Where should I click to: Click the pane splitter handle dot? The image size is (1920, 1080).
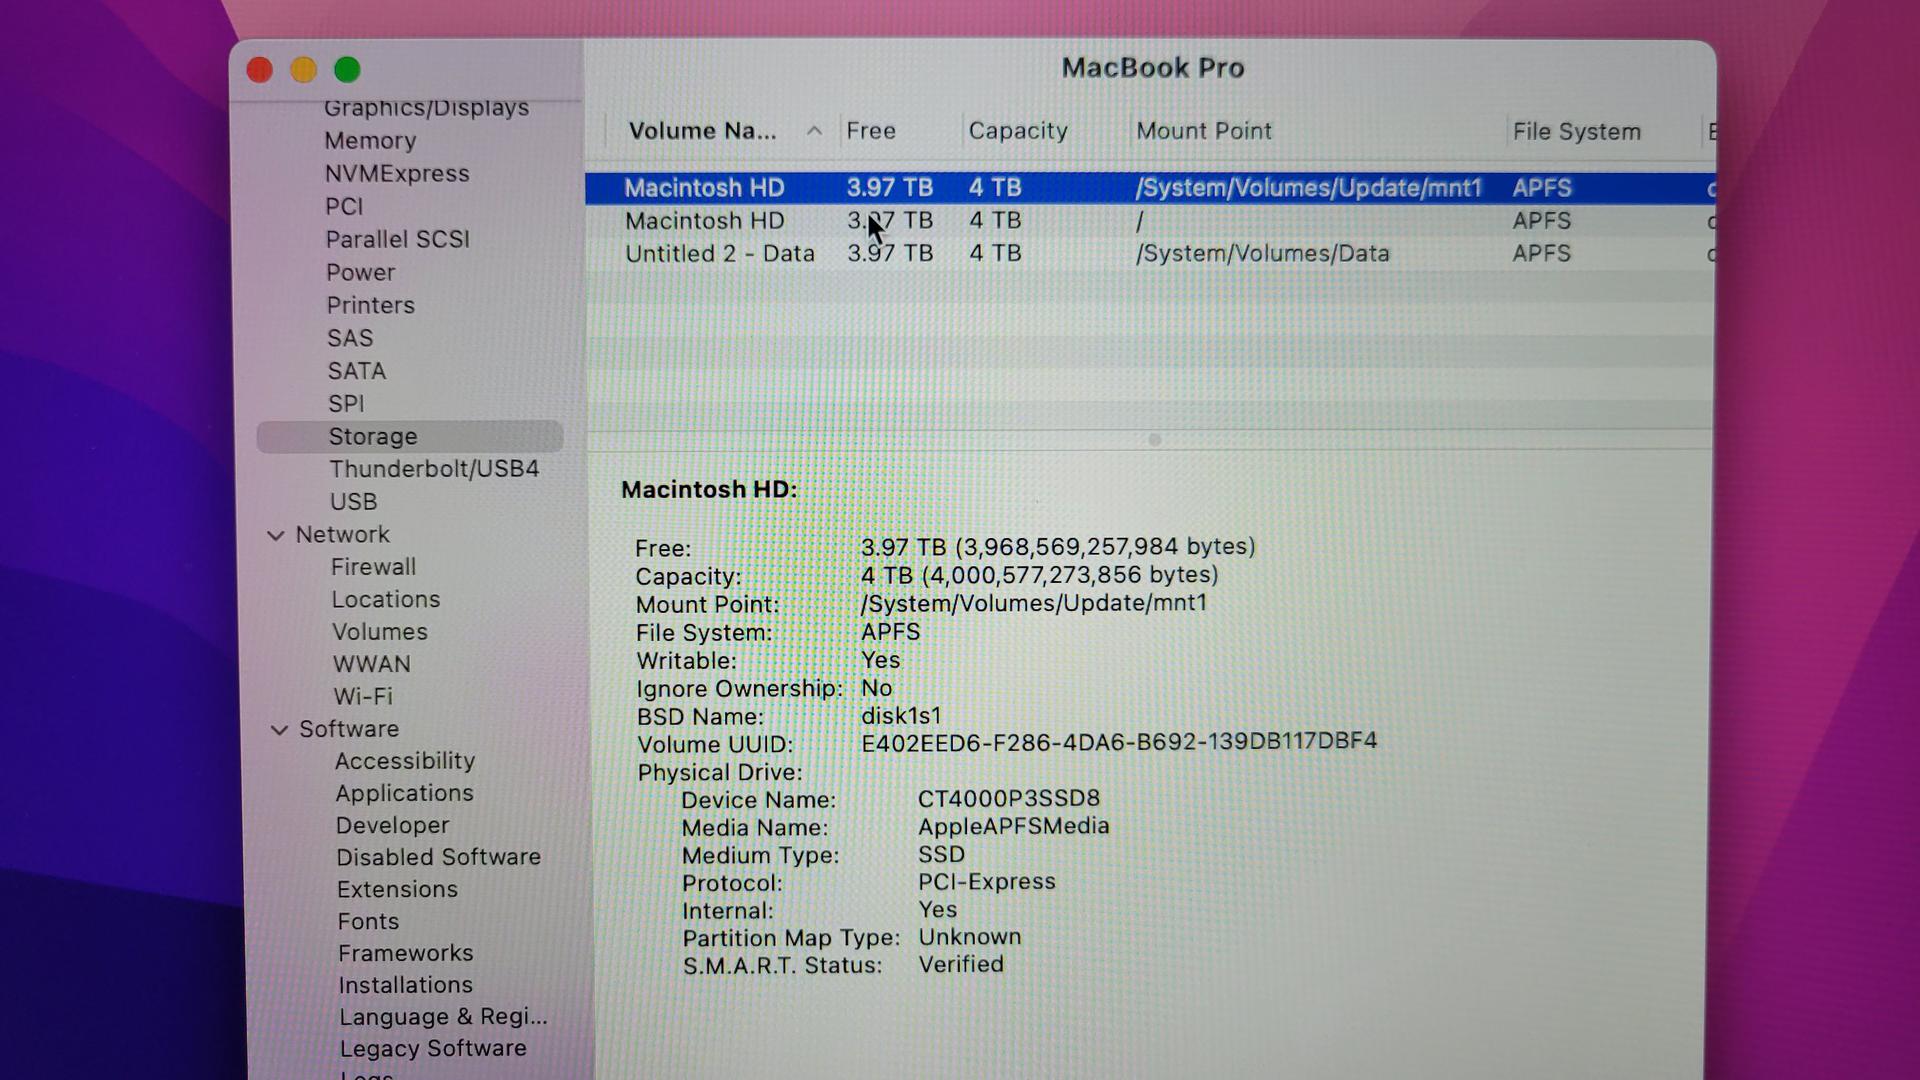click(x=1154, y=440)
